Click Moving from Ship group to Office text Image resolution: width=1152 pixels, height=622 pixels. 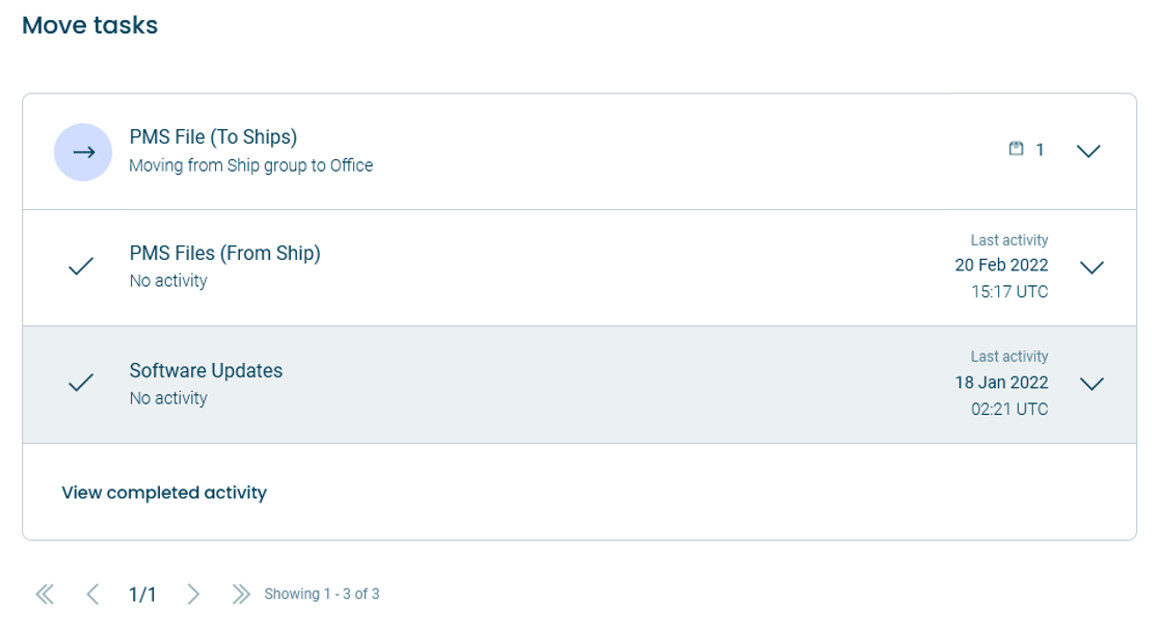tap(251, 166)
